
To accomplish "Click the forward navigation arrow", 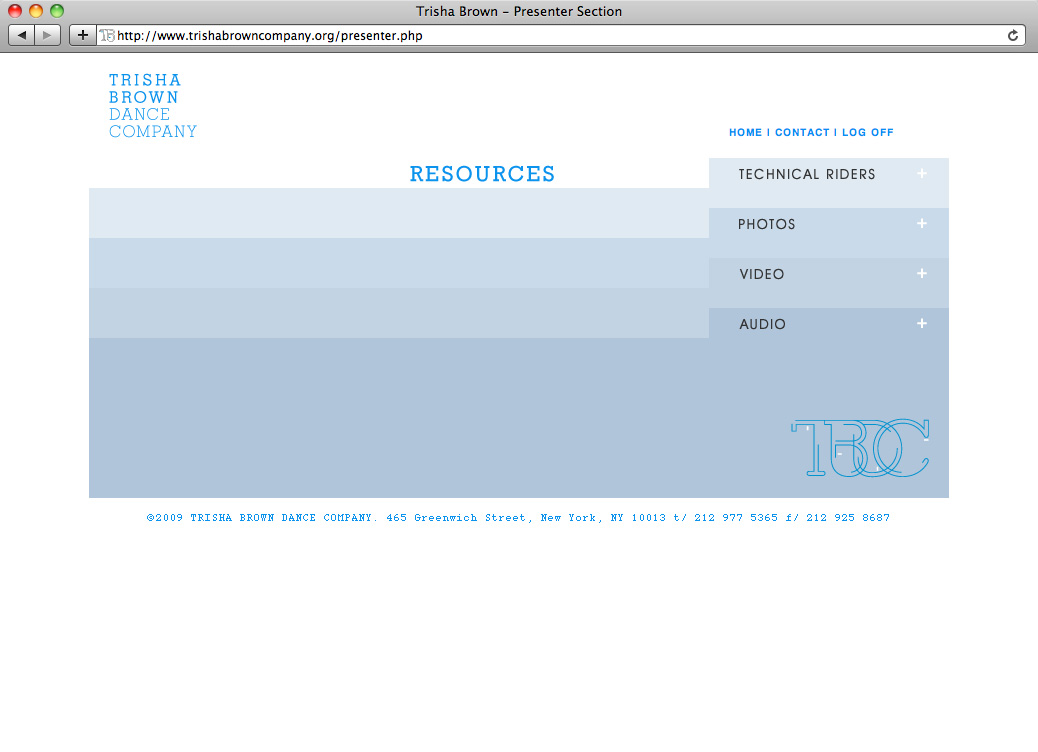I will pos(47,34).
